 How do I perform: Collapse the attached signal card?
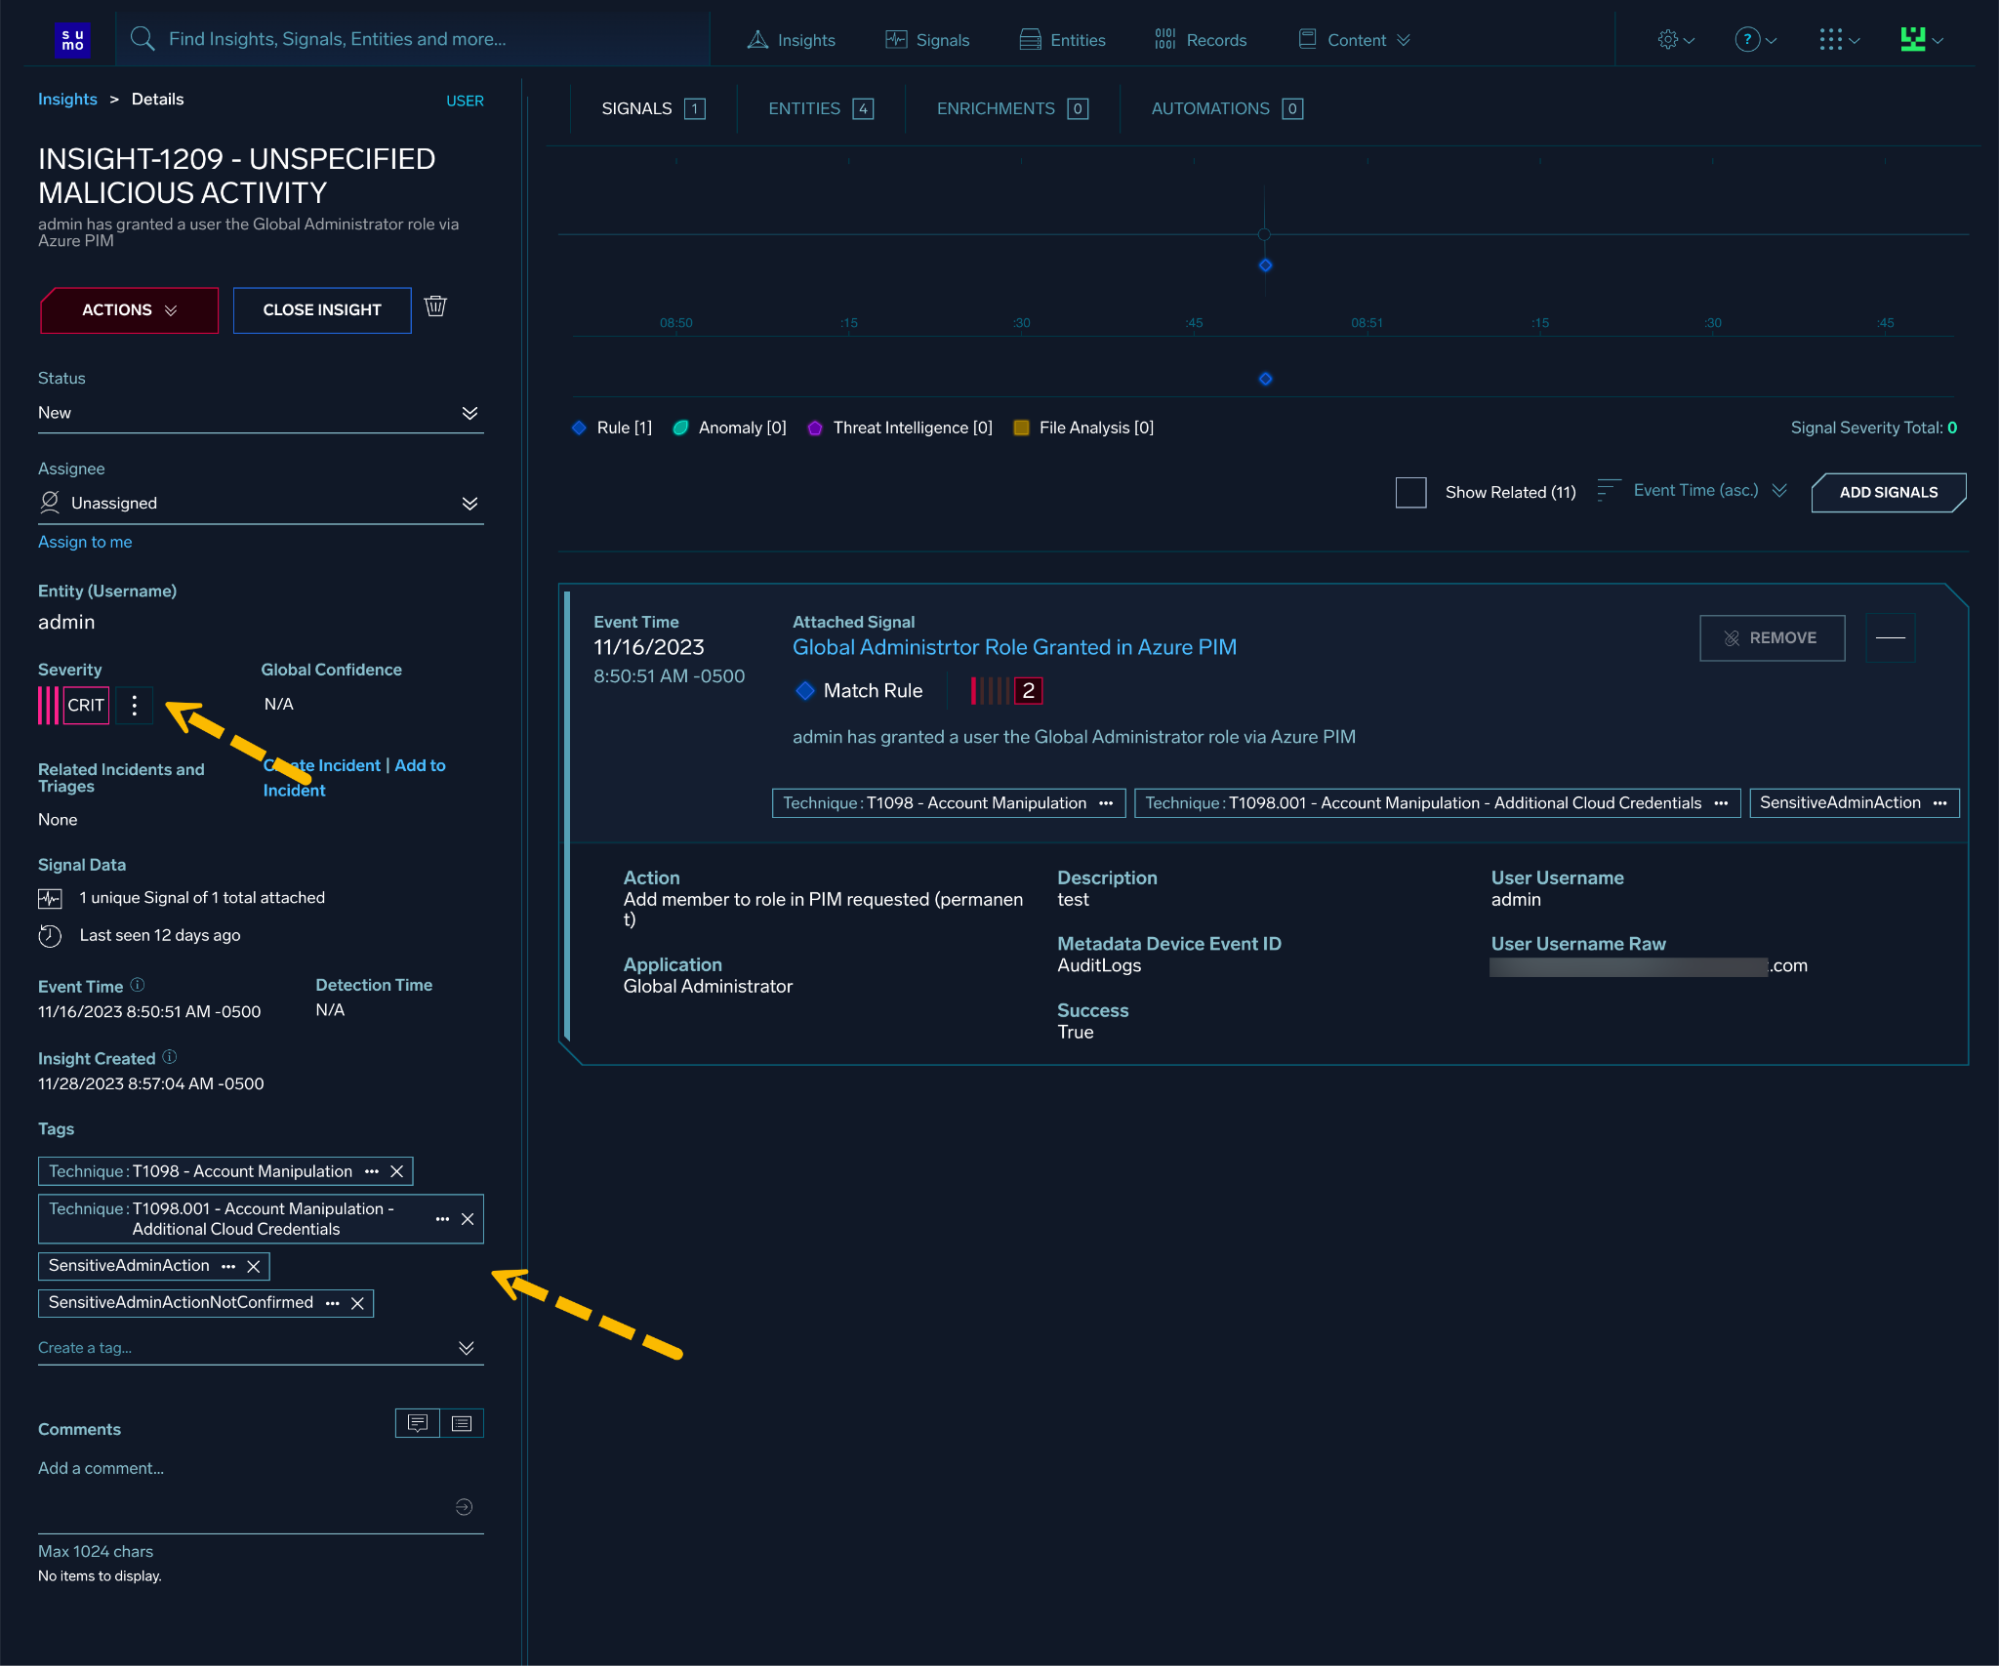click(x=1889, y=638)
